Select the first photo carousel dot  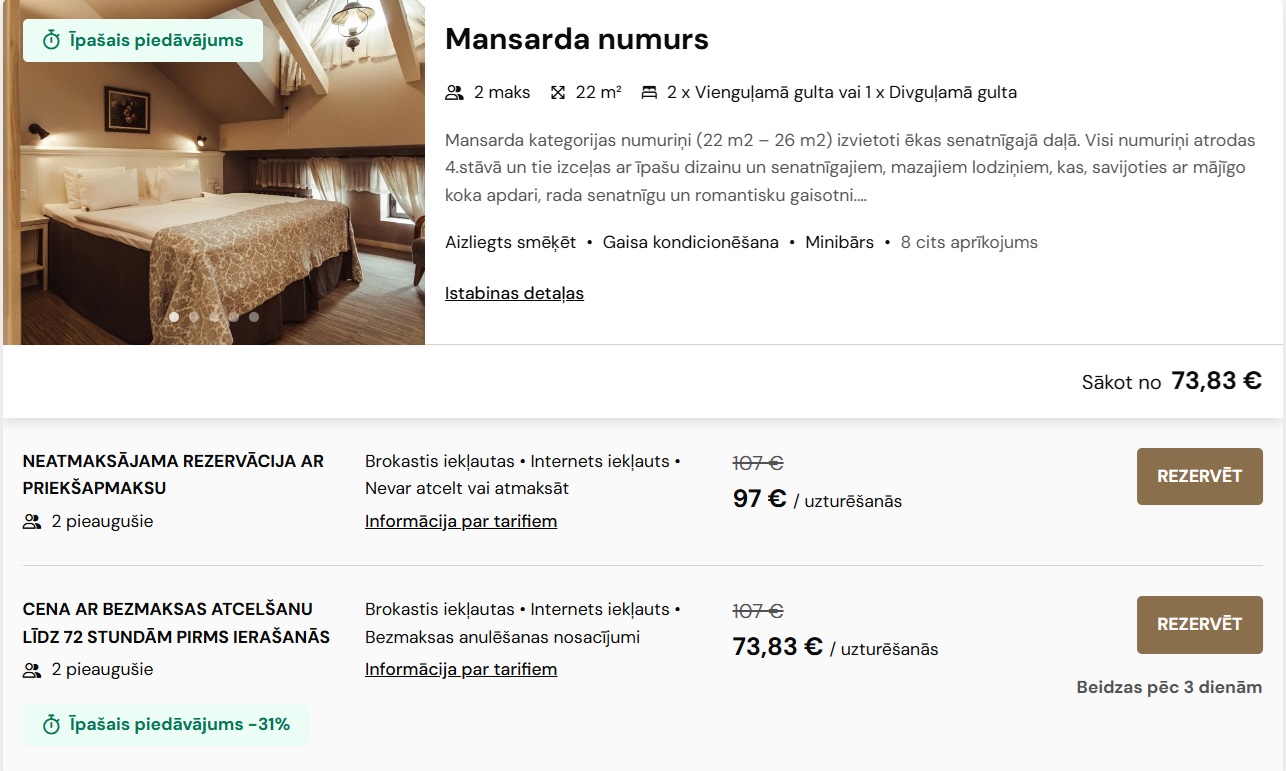click(174, 317)
